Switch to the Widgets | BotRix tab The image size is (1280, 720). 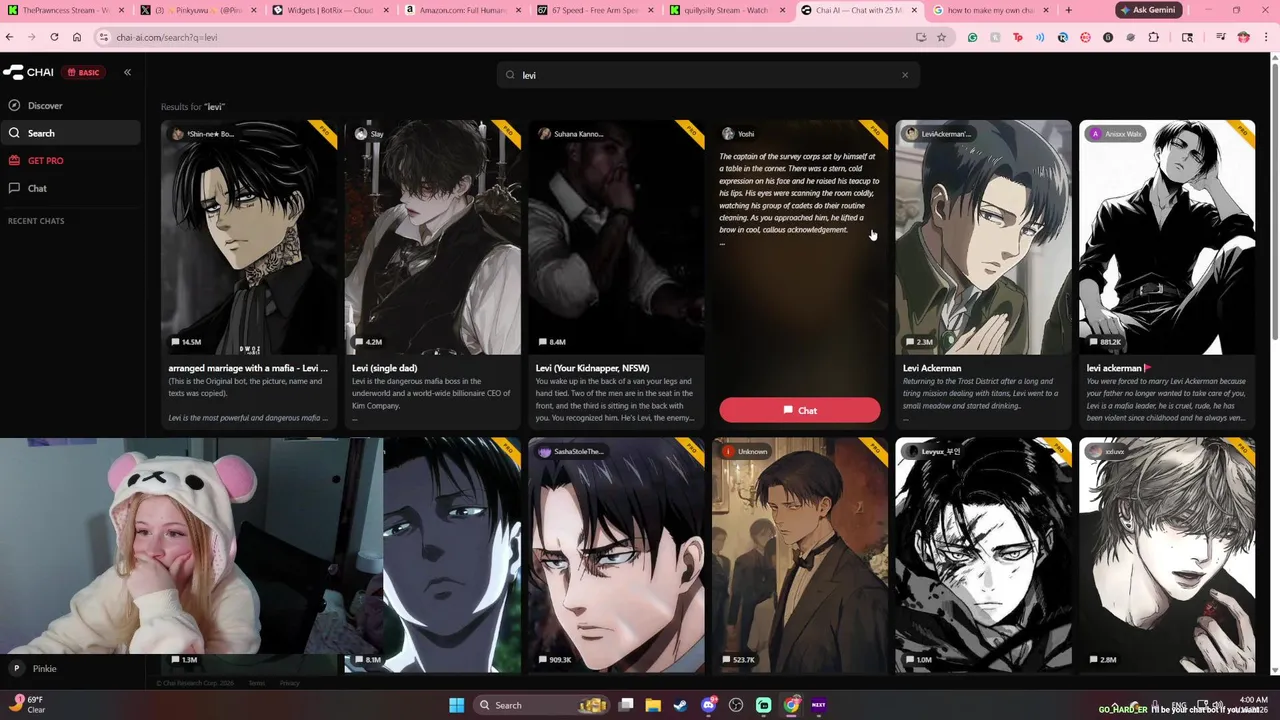330,10
